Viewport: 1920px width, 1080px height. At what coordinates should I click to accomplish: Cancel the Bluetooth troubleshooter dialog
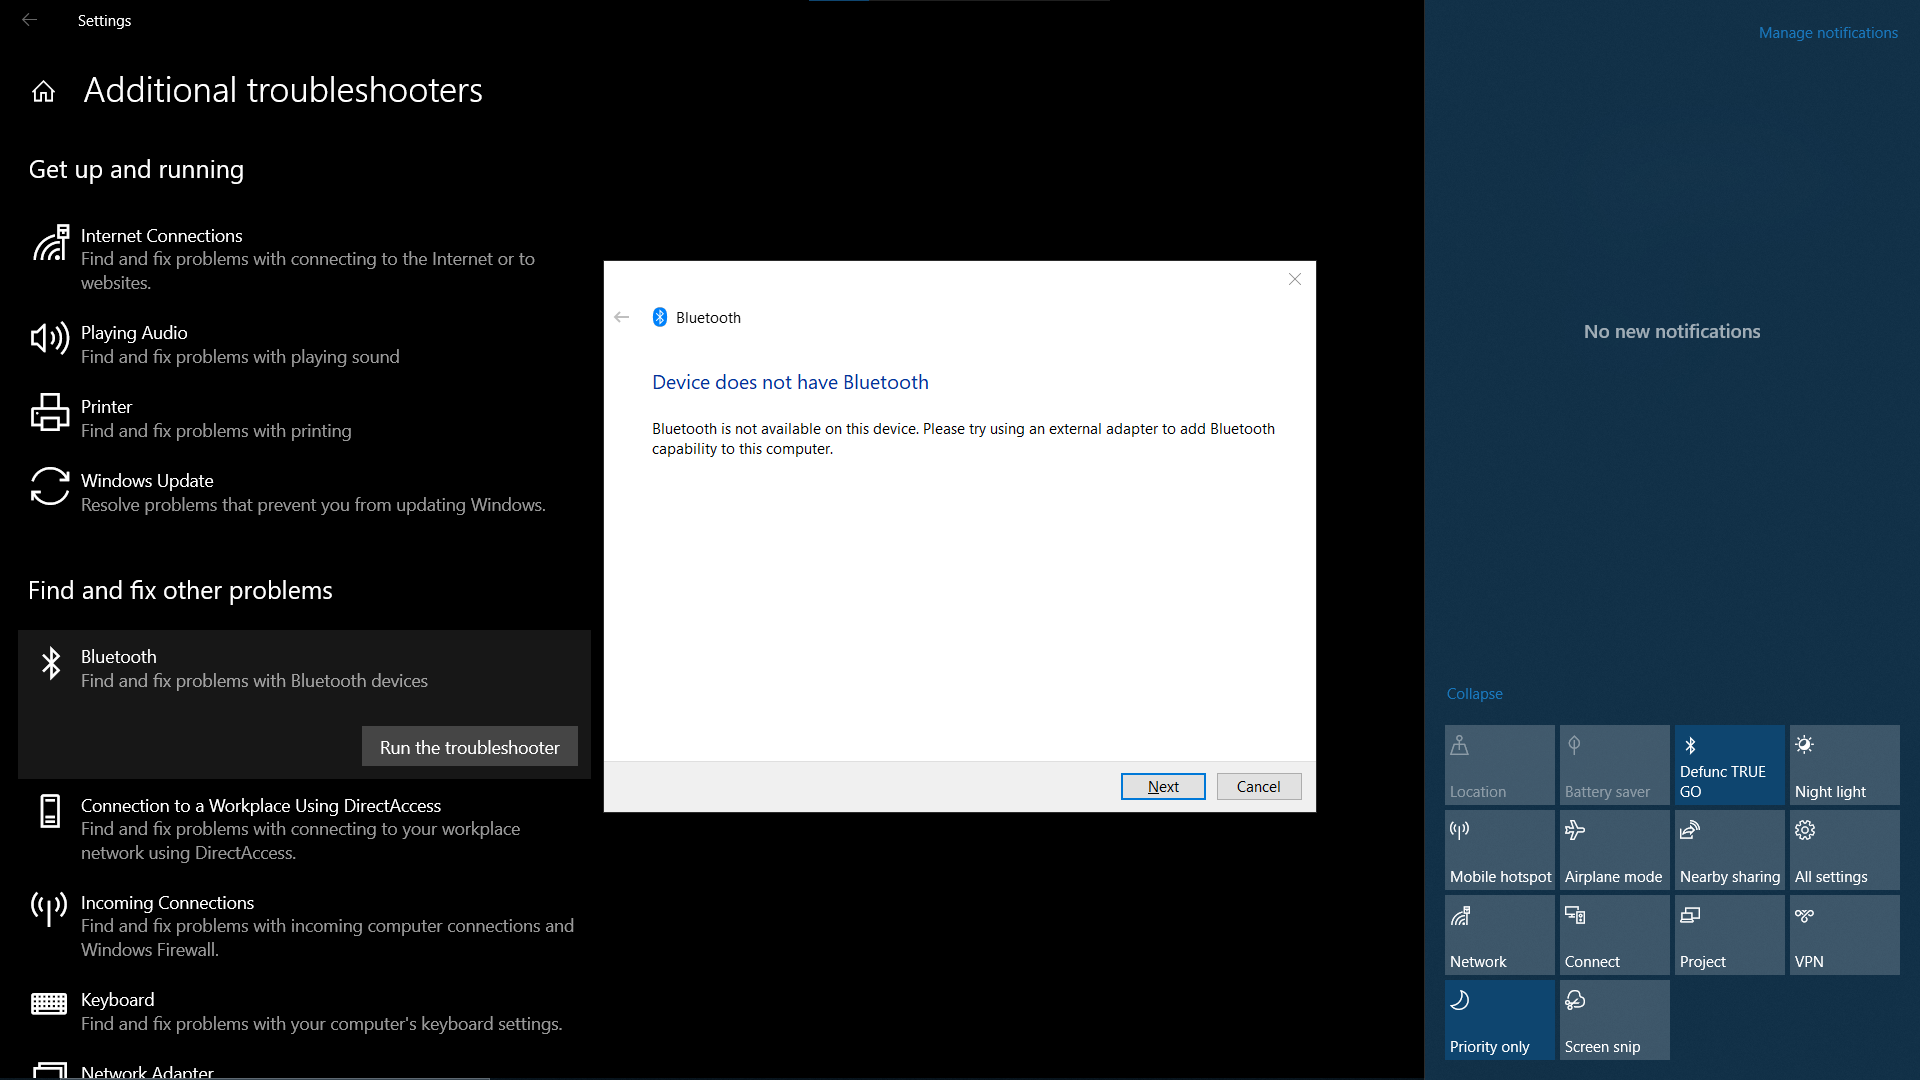pos(1258,786)
